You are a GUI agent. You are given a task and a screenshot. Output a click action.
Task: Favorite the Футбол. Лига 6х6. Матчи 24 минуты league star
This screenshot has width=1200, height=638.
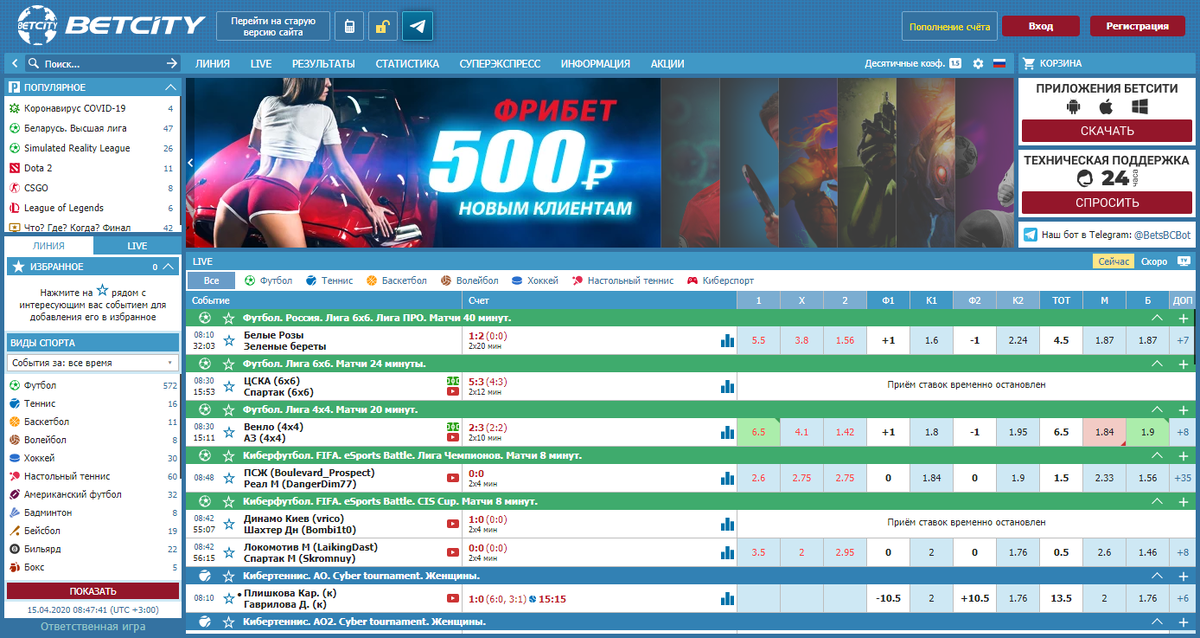[x=229, y=364]
